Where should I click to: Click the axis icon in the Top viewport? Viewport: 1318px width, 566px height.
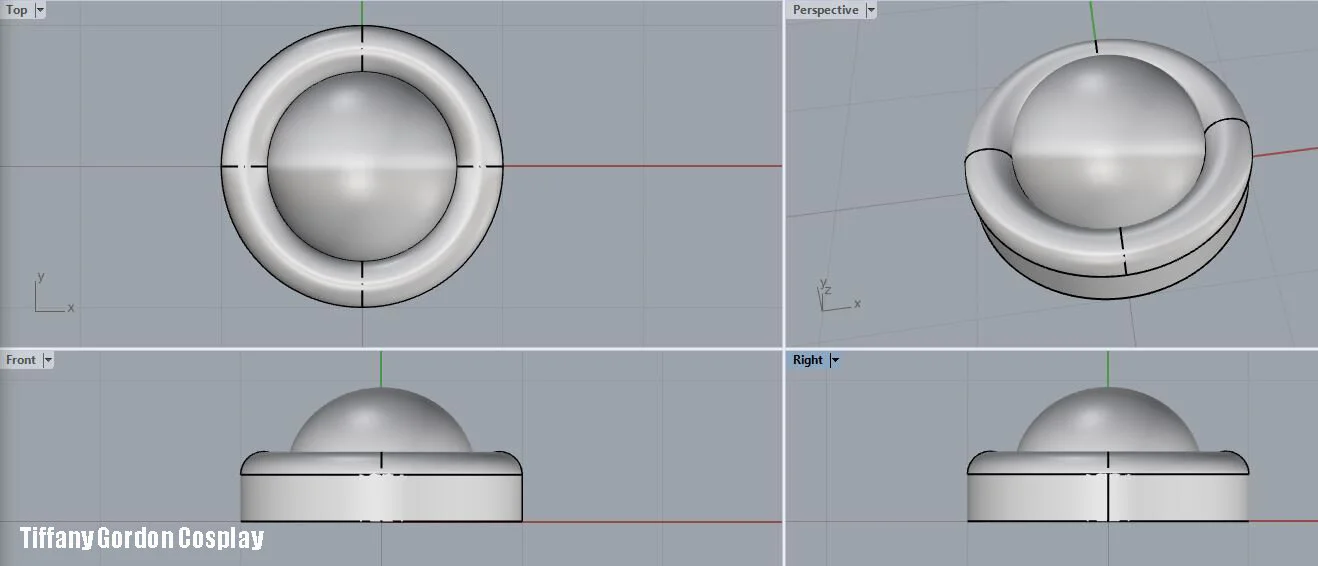click(x=54, y=293)
